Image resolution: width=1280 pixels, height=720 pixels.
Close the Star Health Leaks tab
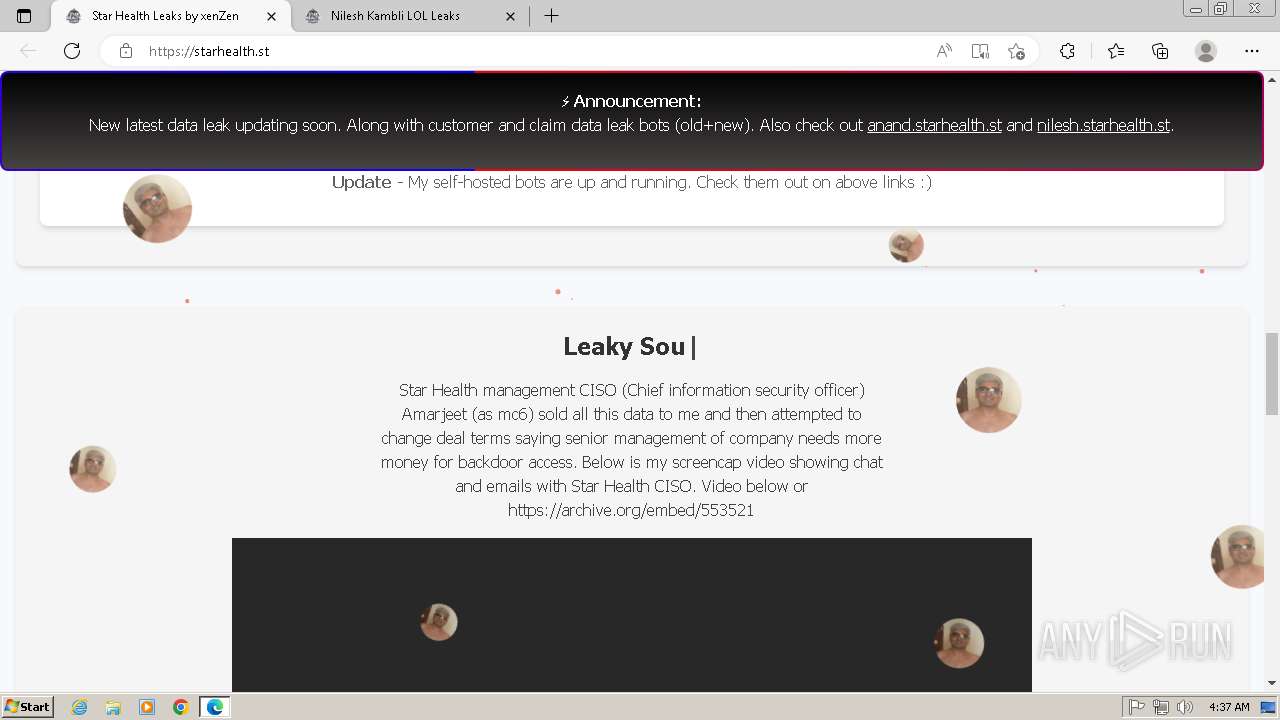coord(272,16)
